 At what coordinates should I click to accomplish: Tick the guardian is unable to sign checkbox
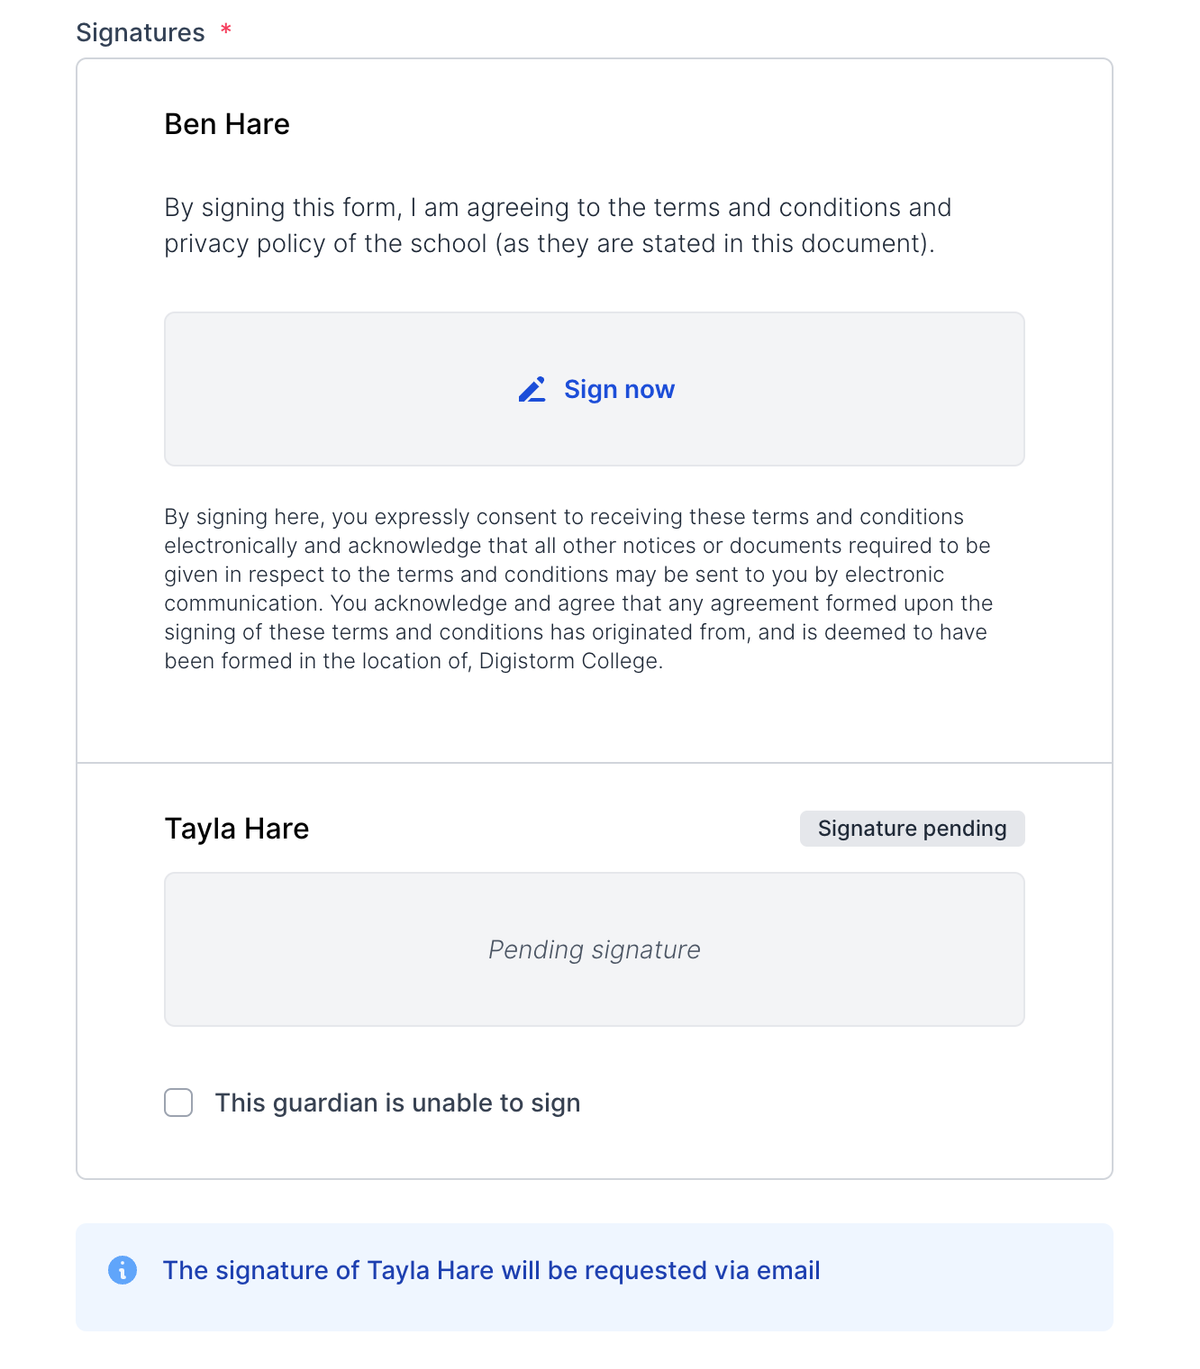179,1102
